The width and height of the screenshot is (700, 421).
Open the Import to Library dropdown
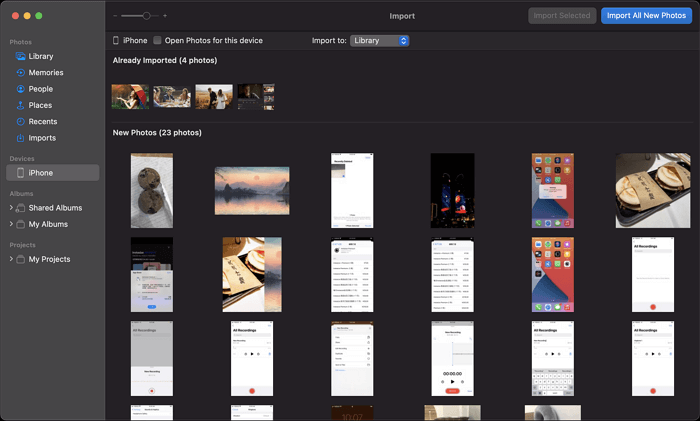click(379, 41)
